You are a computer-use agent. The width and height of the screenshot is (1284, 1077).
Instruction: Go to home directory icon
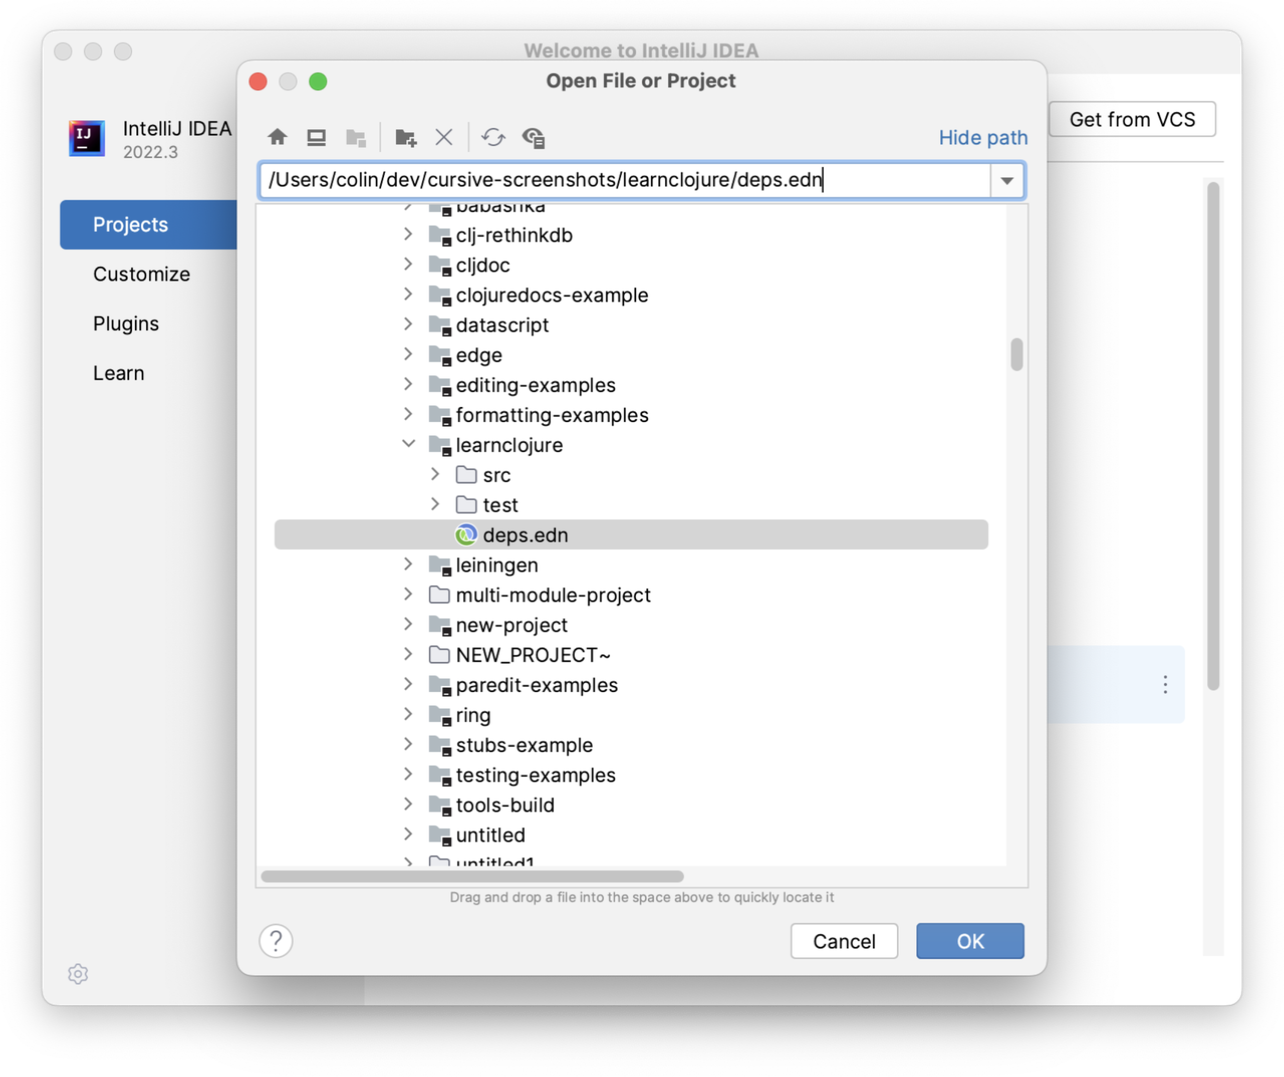click(x=278, y=137)
